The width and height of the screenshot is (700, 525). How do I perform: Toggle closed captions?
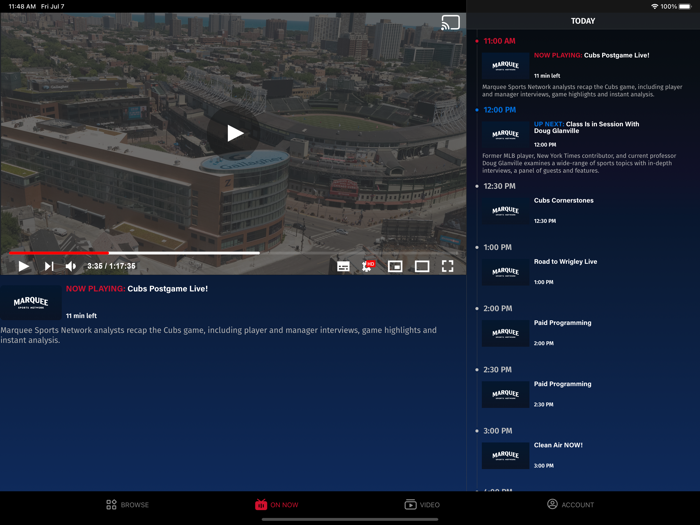point(343,267)
